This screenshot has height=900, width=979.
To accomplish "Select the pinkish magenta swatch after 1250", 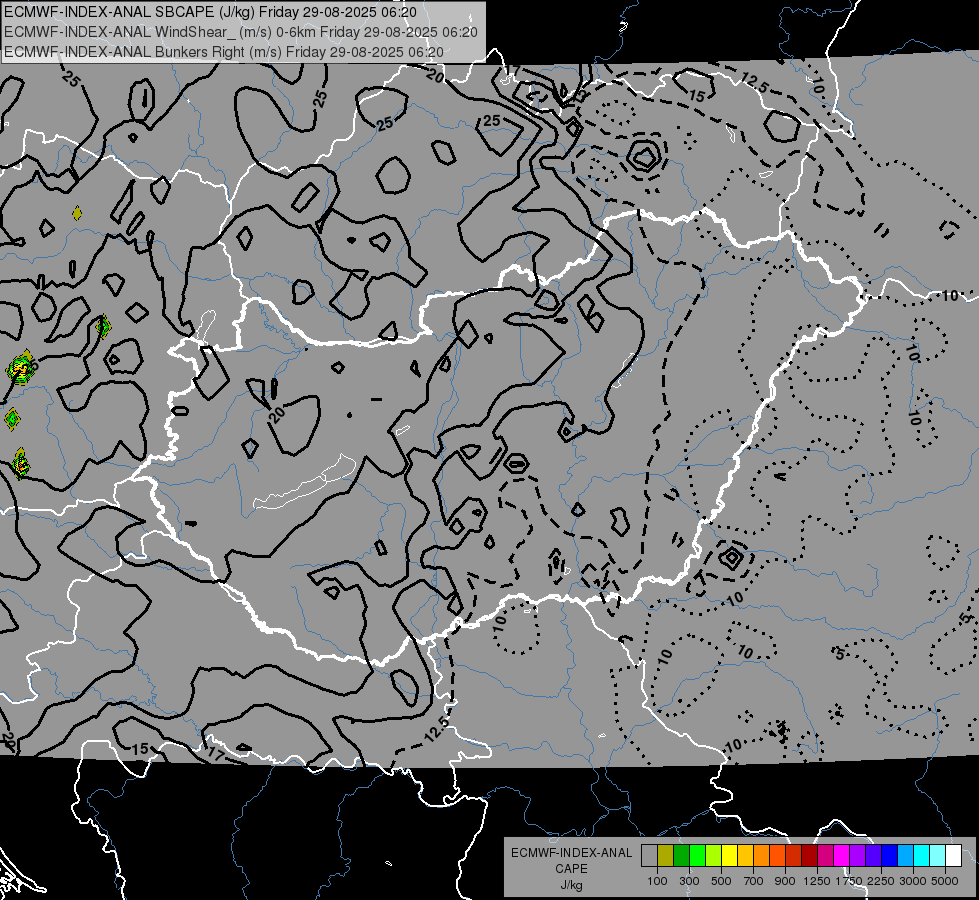I will point(825,856).
